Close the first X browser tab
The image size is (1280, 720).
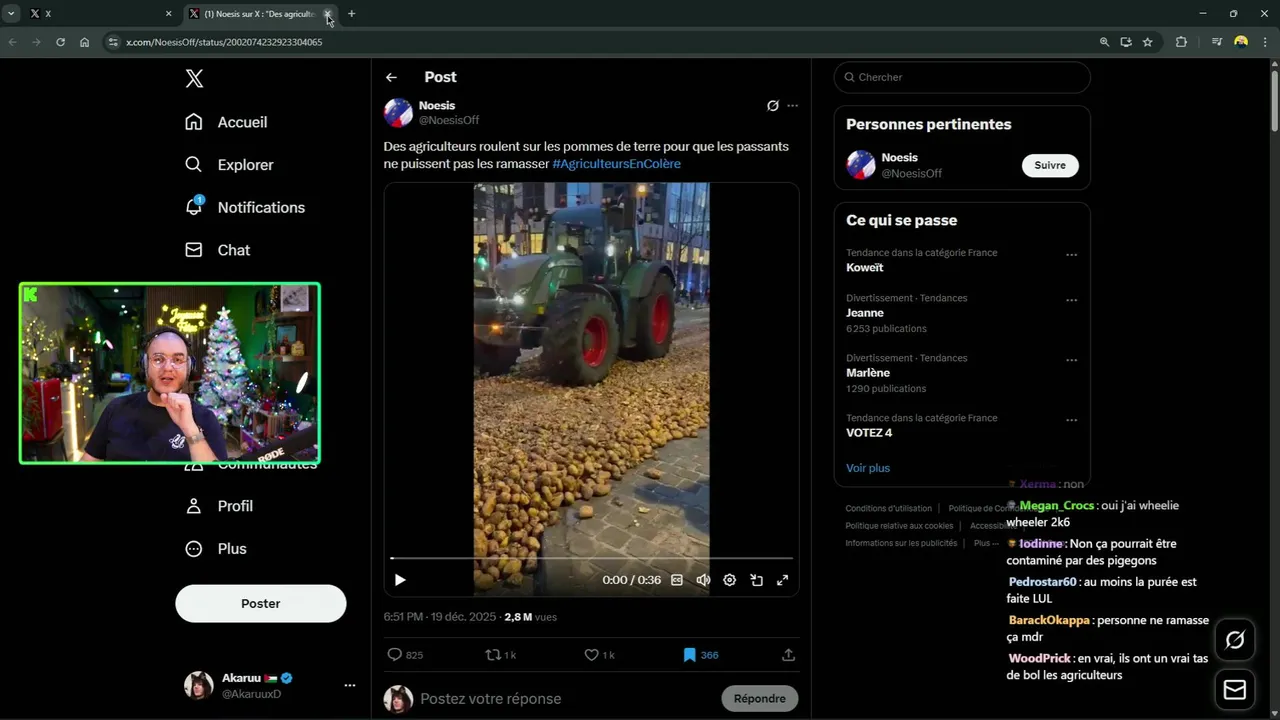168,14
